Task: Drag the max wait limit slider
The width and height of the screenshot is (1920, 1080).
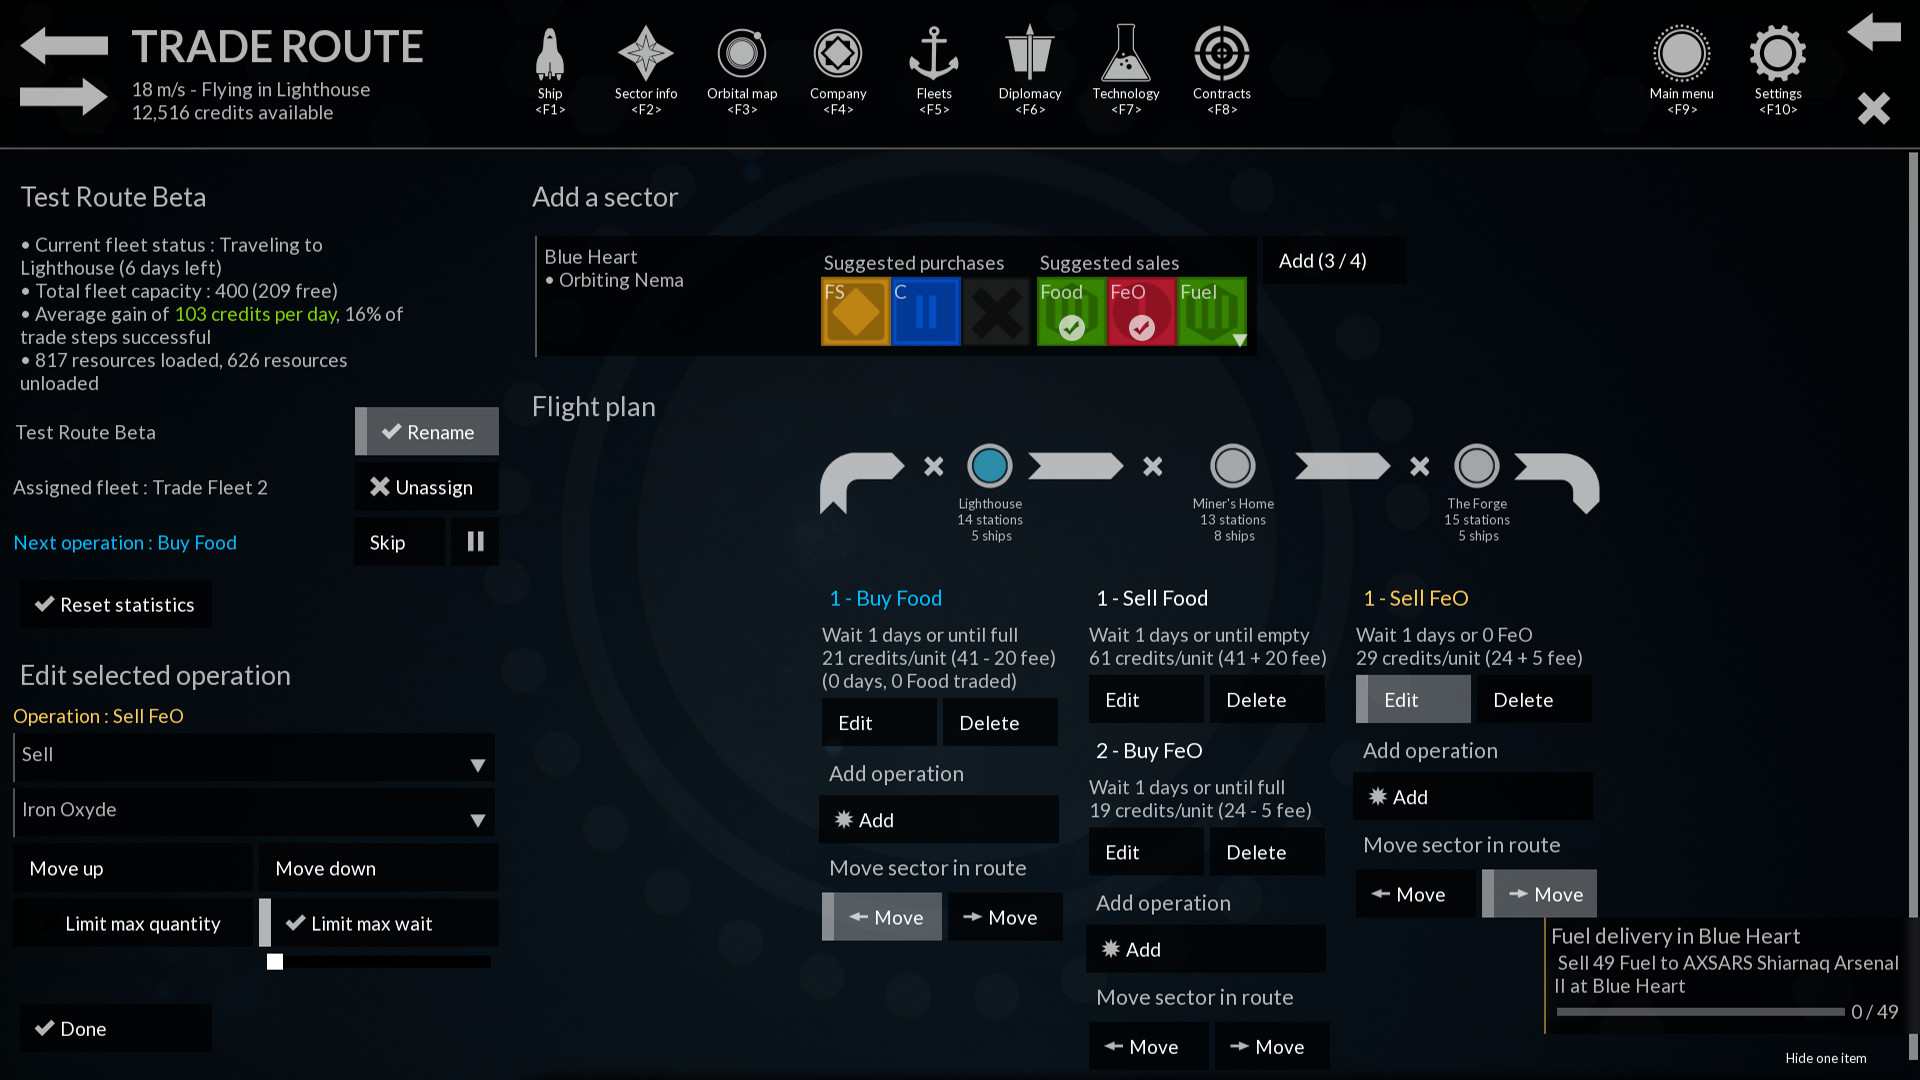Action: coord(273,961)
